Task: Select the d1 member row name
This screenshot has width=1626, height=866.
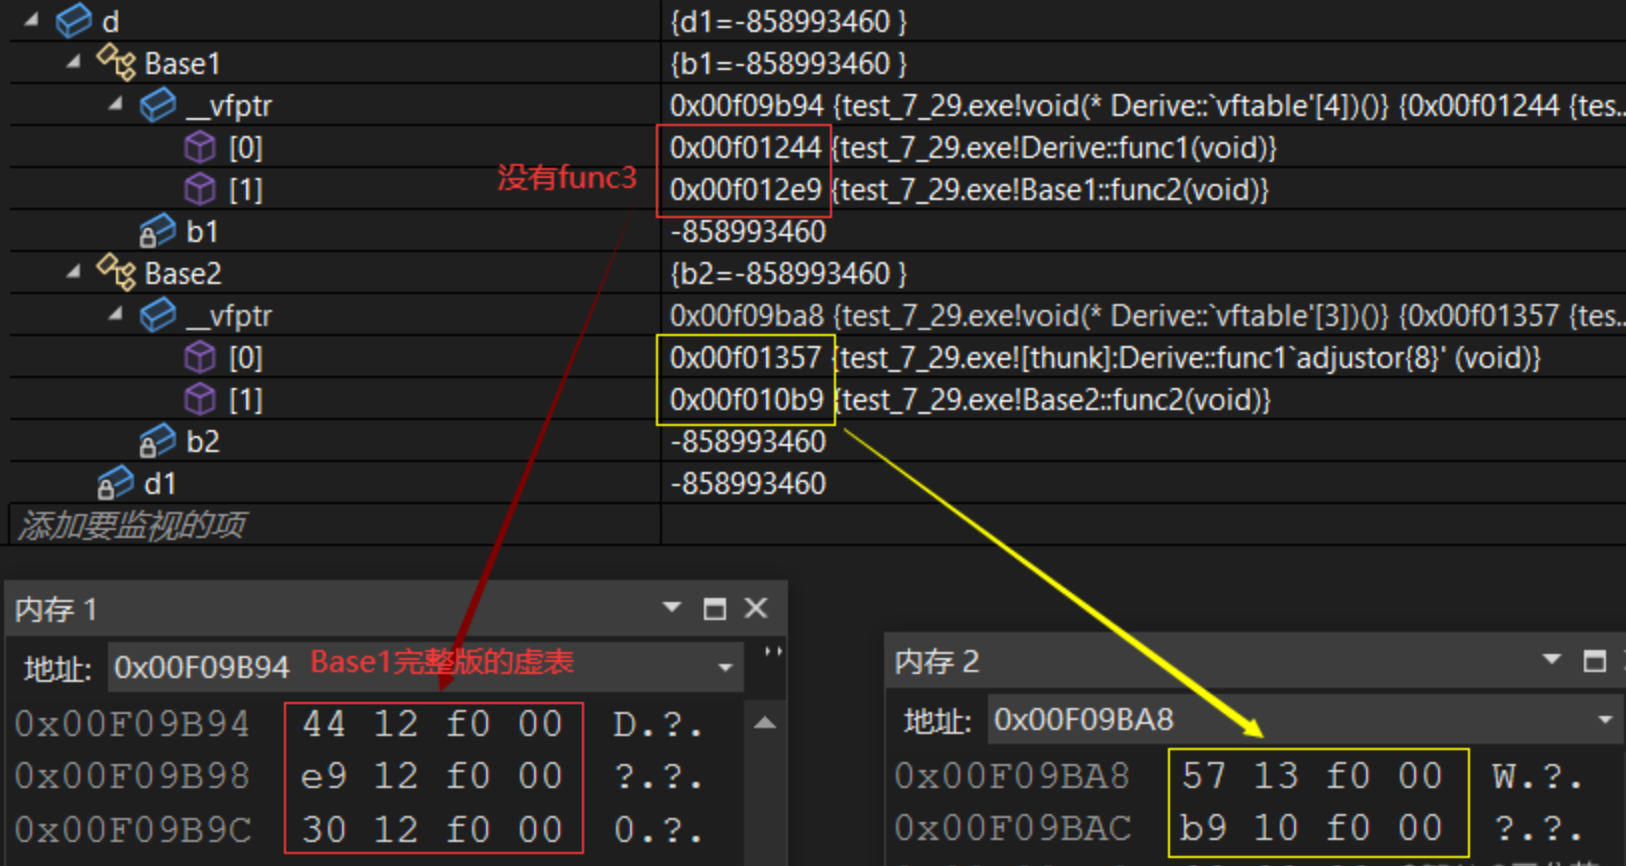Action: pyautogui.click(x=160, y=483)
